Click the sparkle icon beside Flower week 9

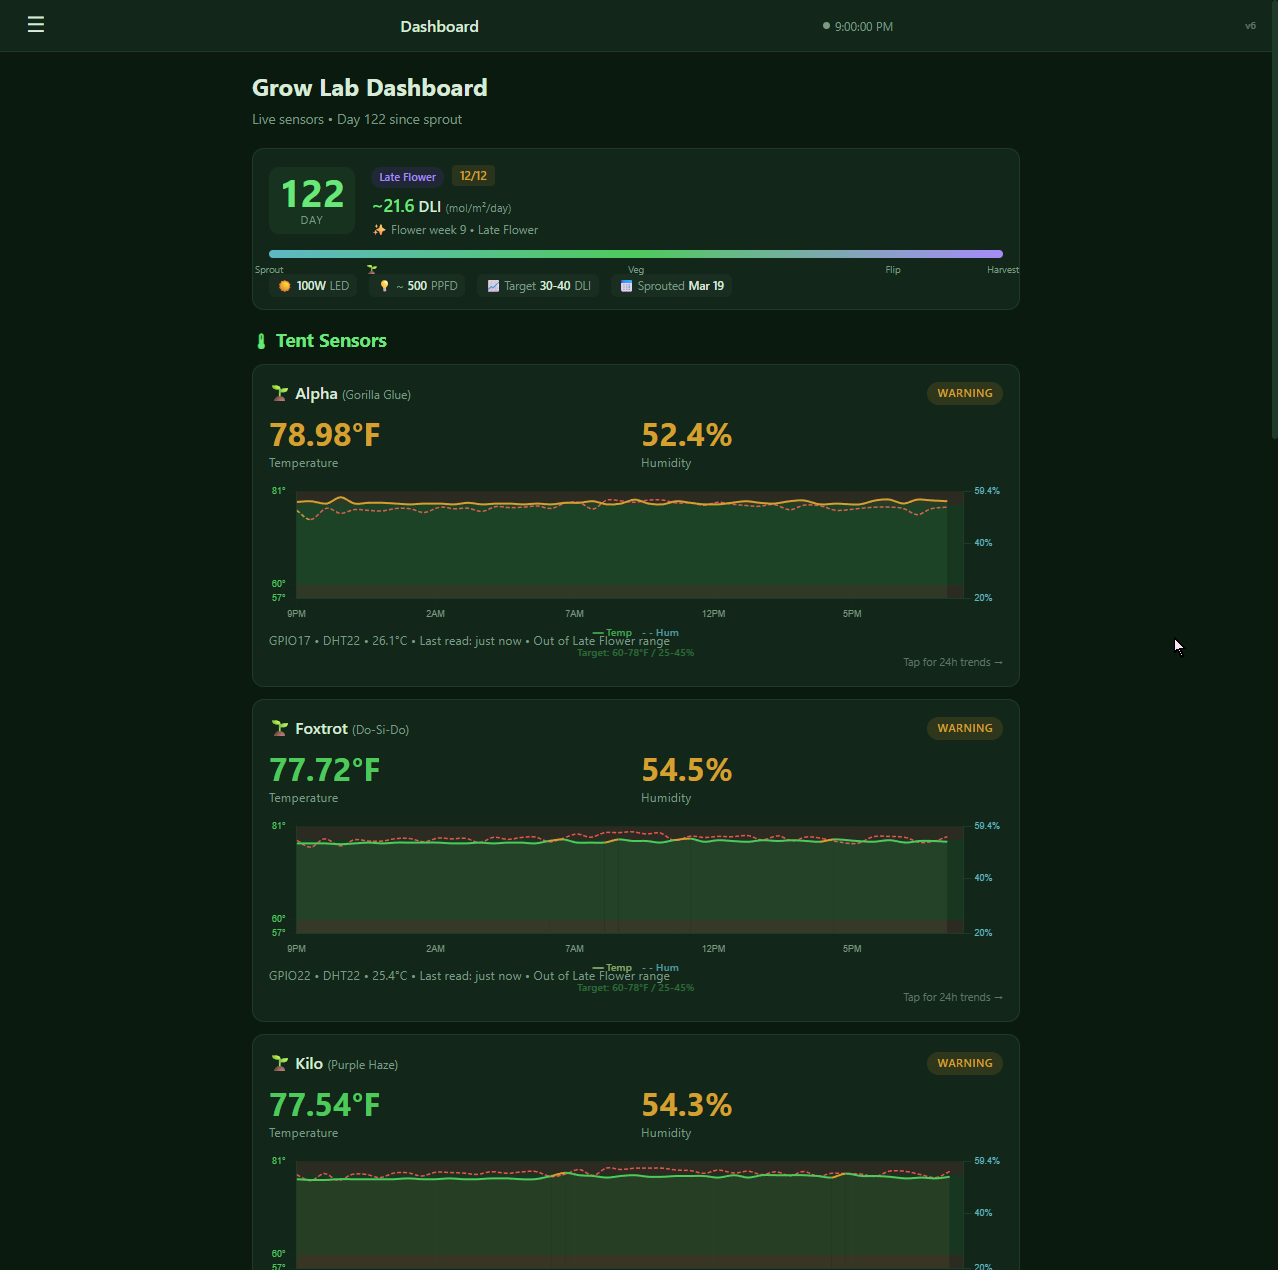(379, 230)
